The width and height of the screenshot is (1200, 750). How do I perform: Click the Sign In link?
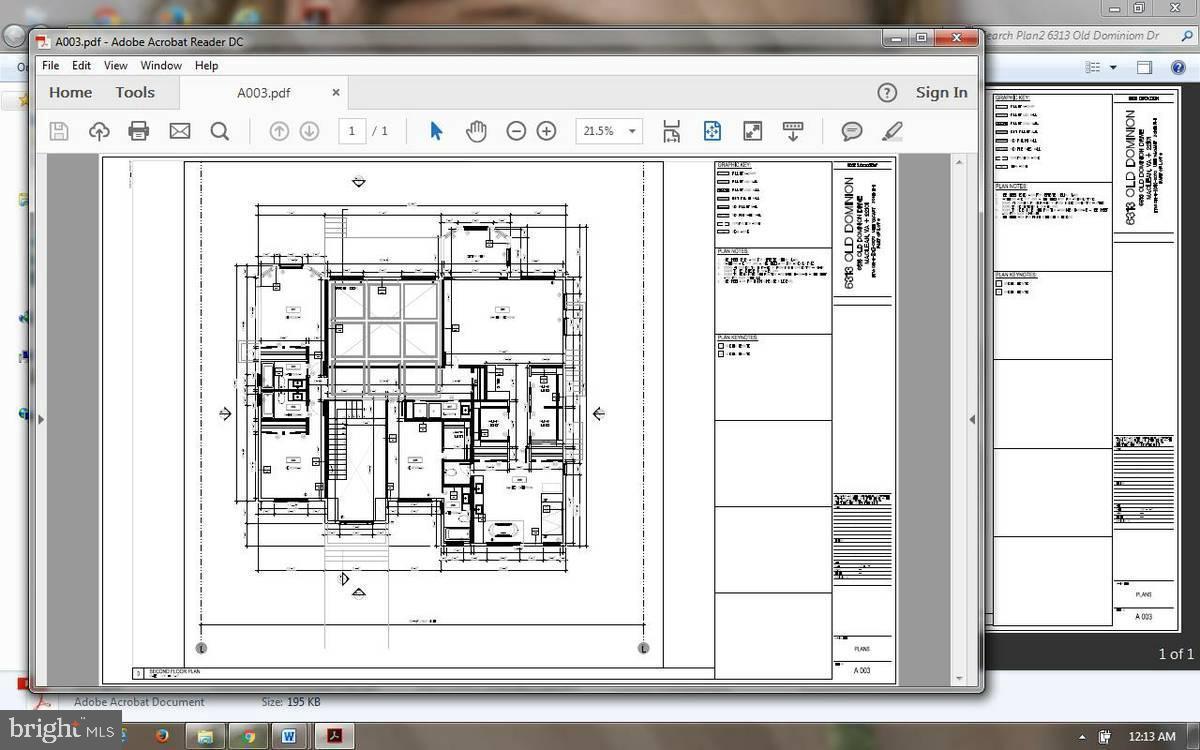pos(942,92)
